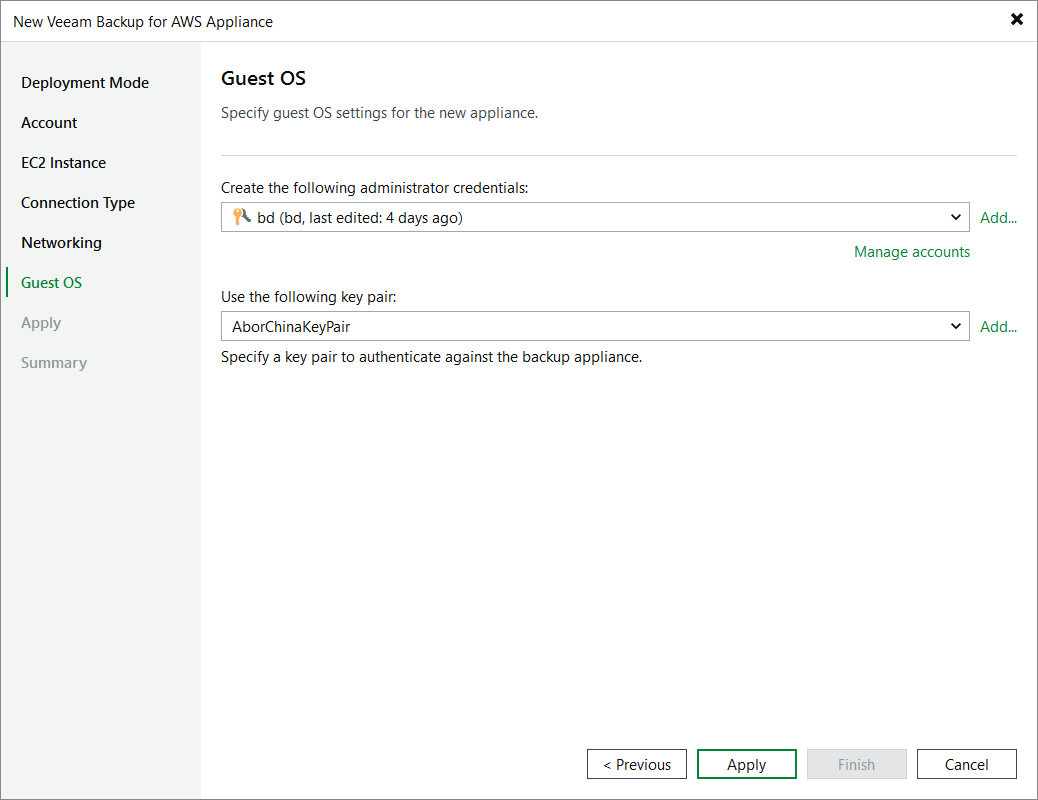1038x800 pixels.
Task: Select the Summary step in sidebar
Action: click(54, 363)
